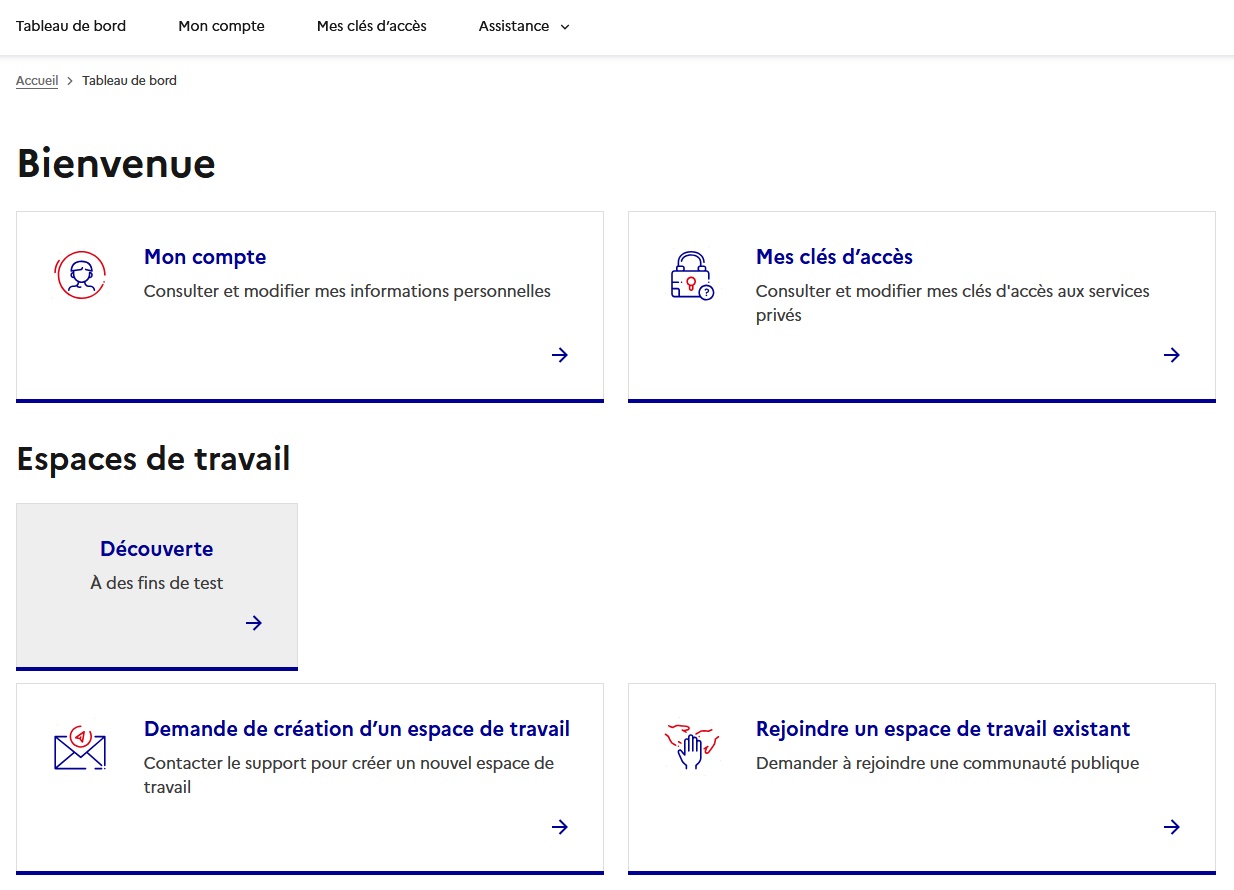This screenshot has height=890, width=1234.
Task: Click text 'Demander à rejoindre une communauté publique'
Action: coord(947,763)
